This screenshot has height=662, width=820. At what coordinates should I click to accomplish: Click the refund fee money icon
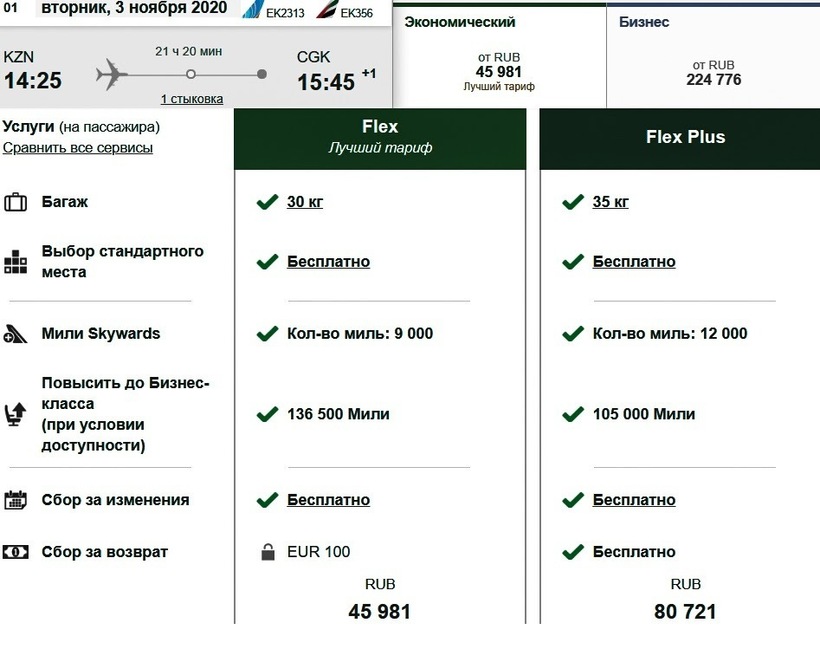15,552
